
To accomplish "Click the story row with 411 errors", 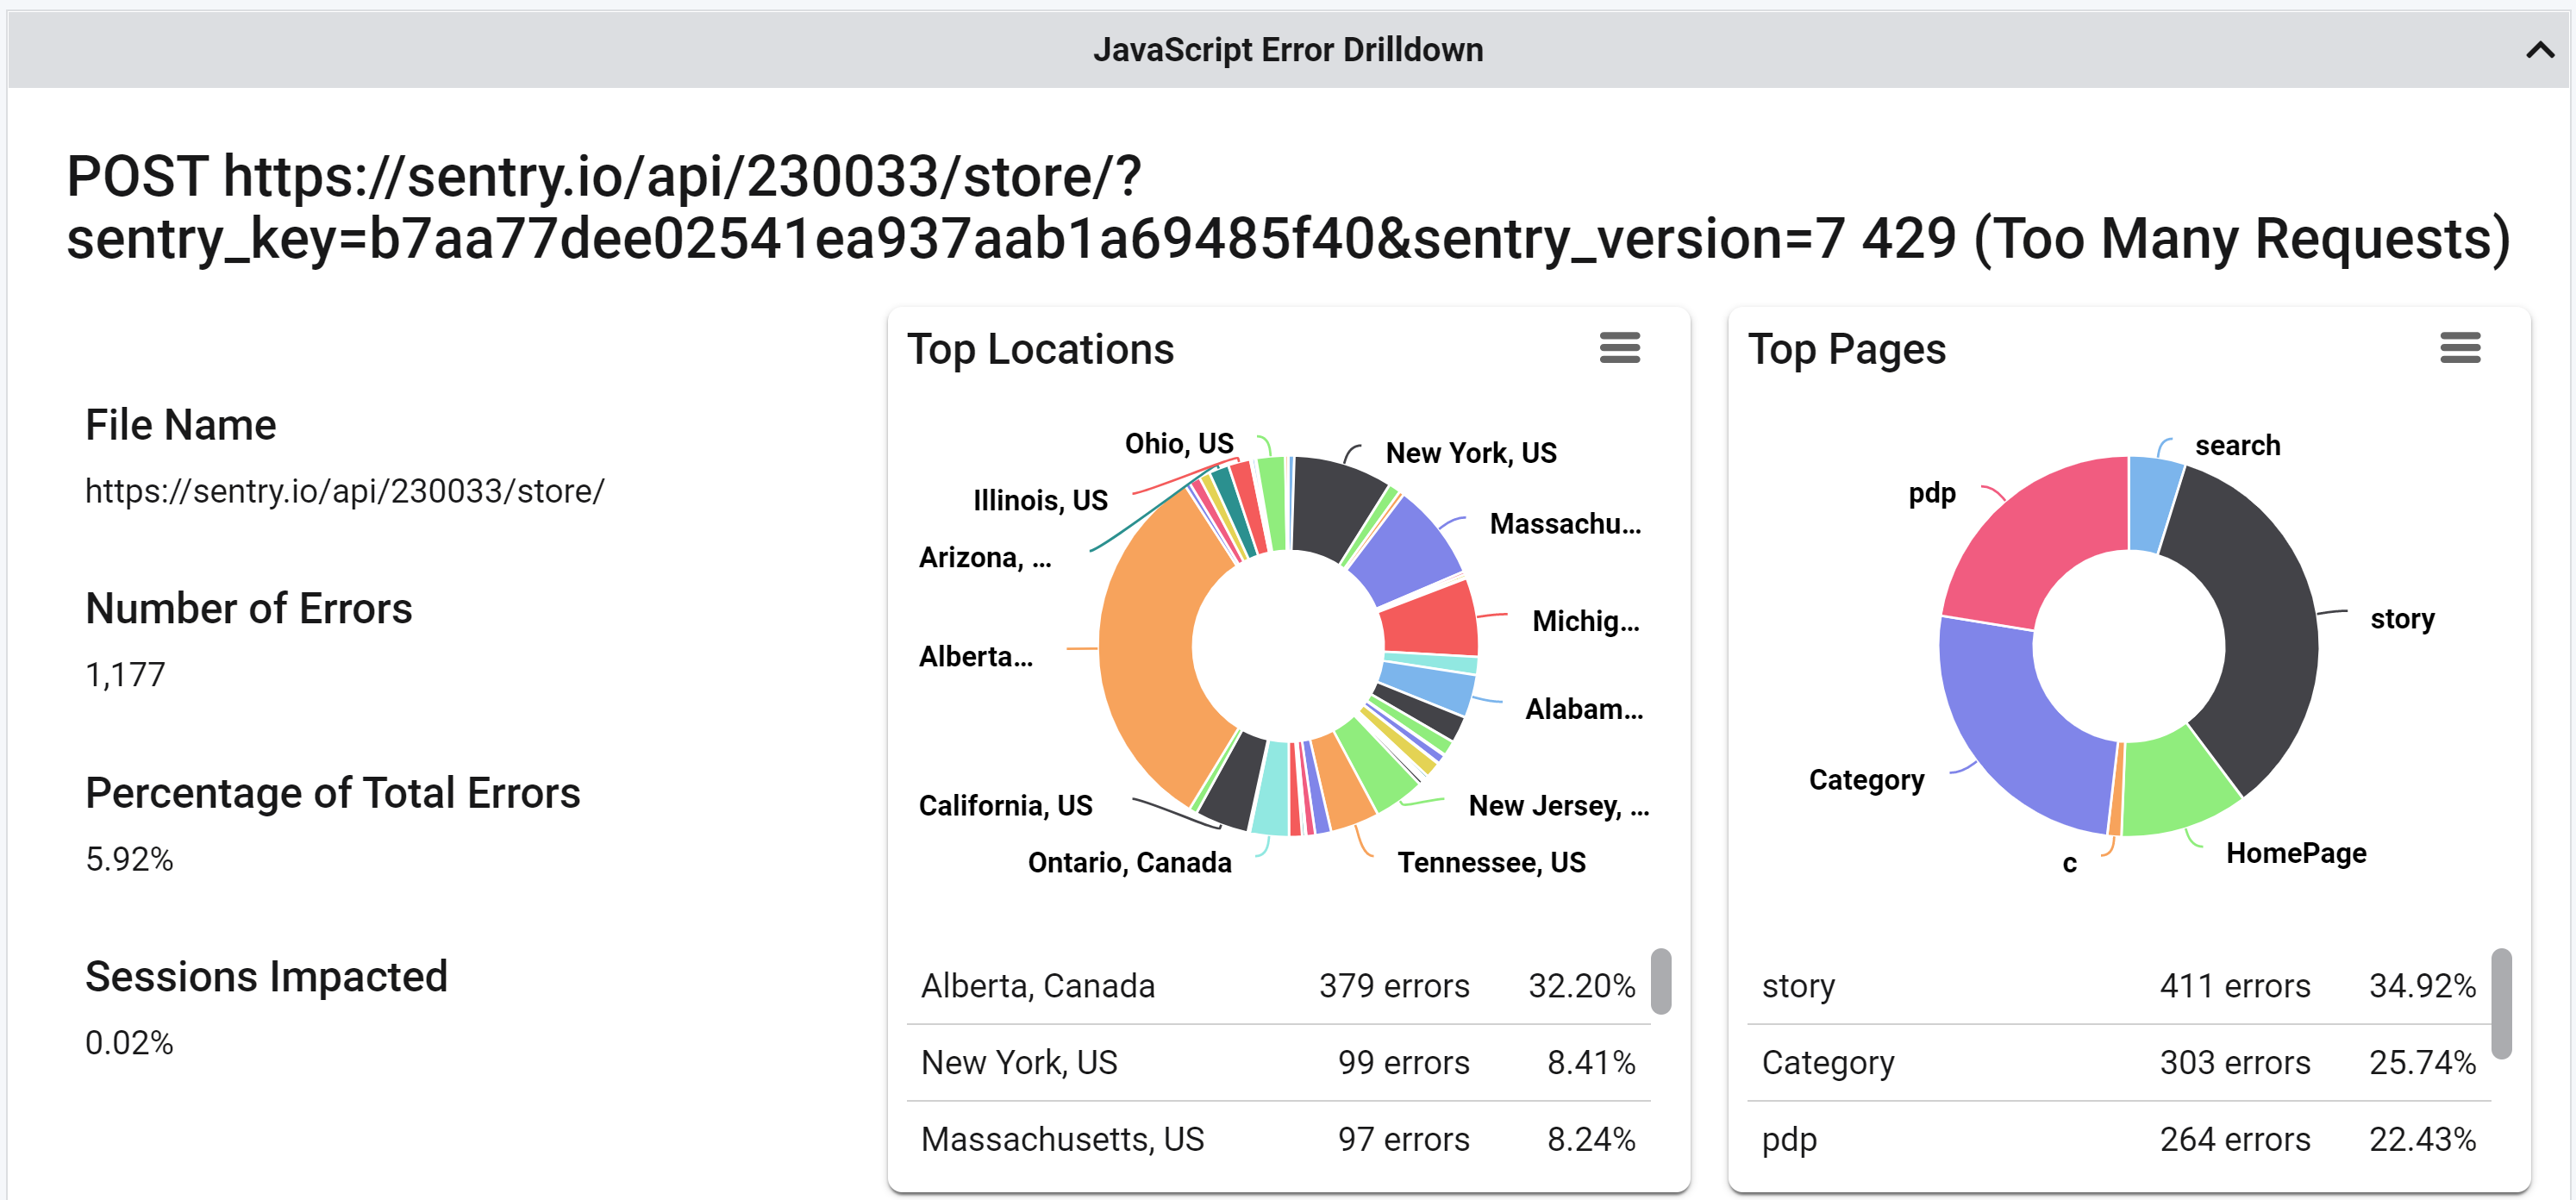I will pyautogui.click(x=2118, y=986).
